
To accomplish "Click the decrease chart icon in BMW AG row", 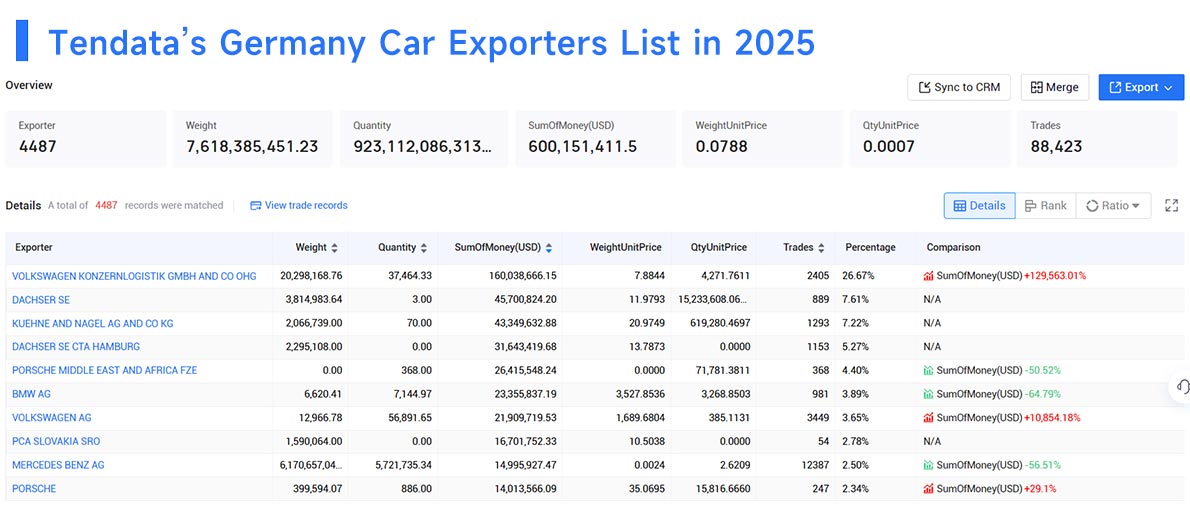I will point(928,394).
